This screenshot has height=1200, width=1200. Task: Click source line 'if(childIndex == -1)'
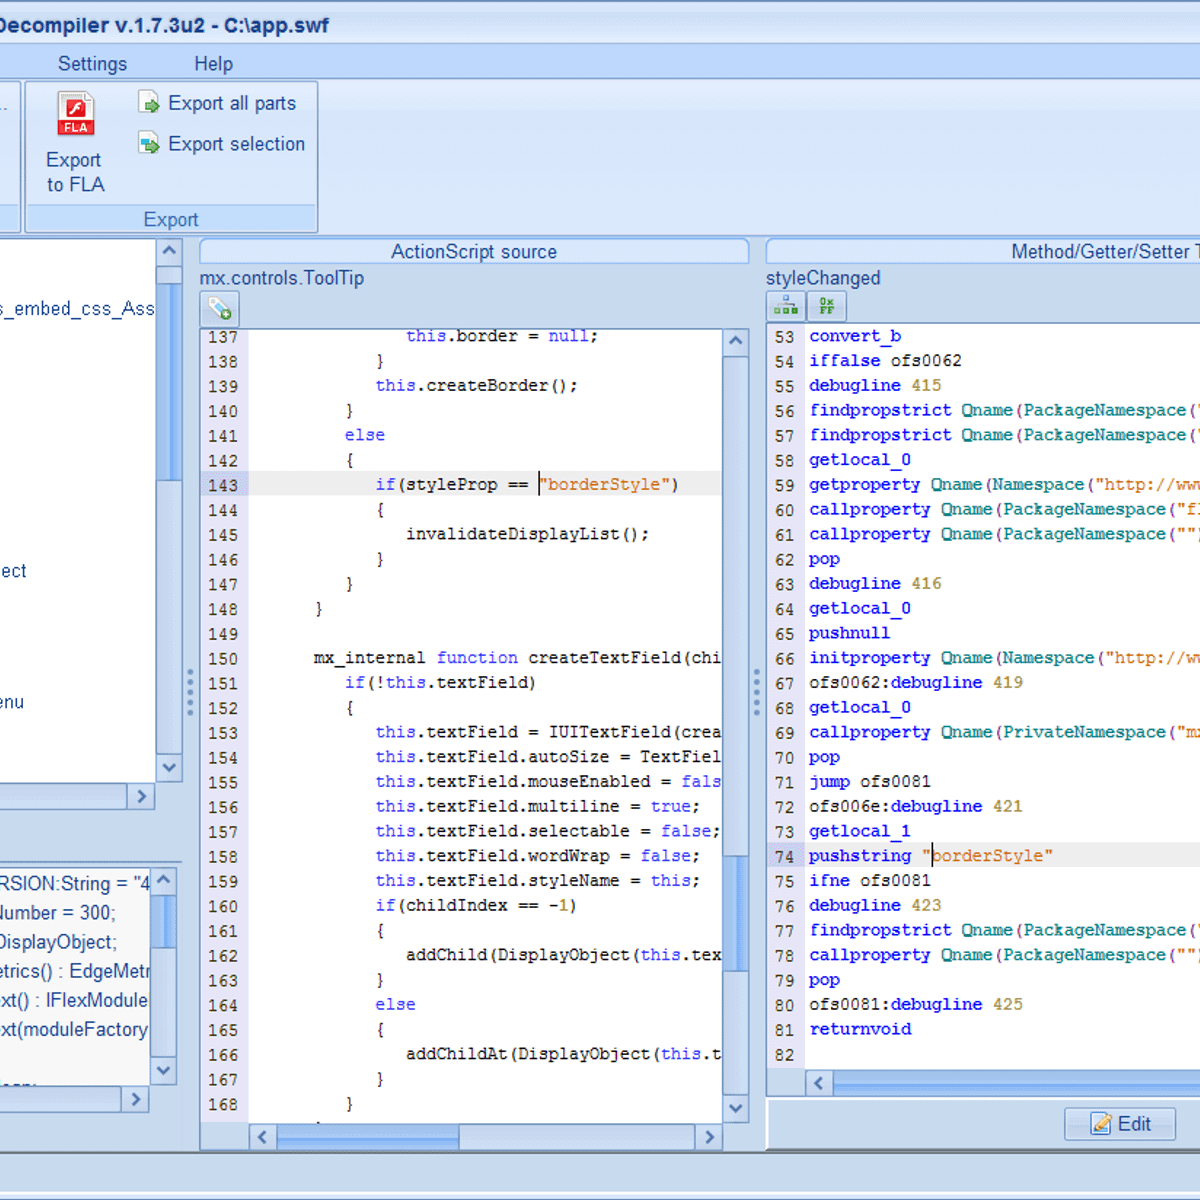pyautogui.click(x=476, y=905)
